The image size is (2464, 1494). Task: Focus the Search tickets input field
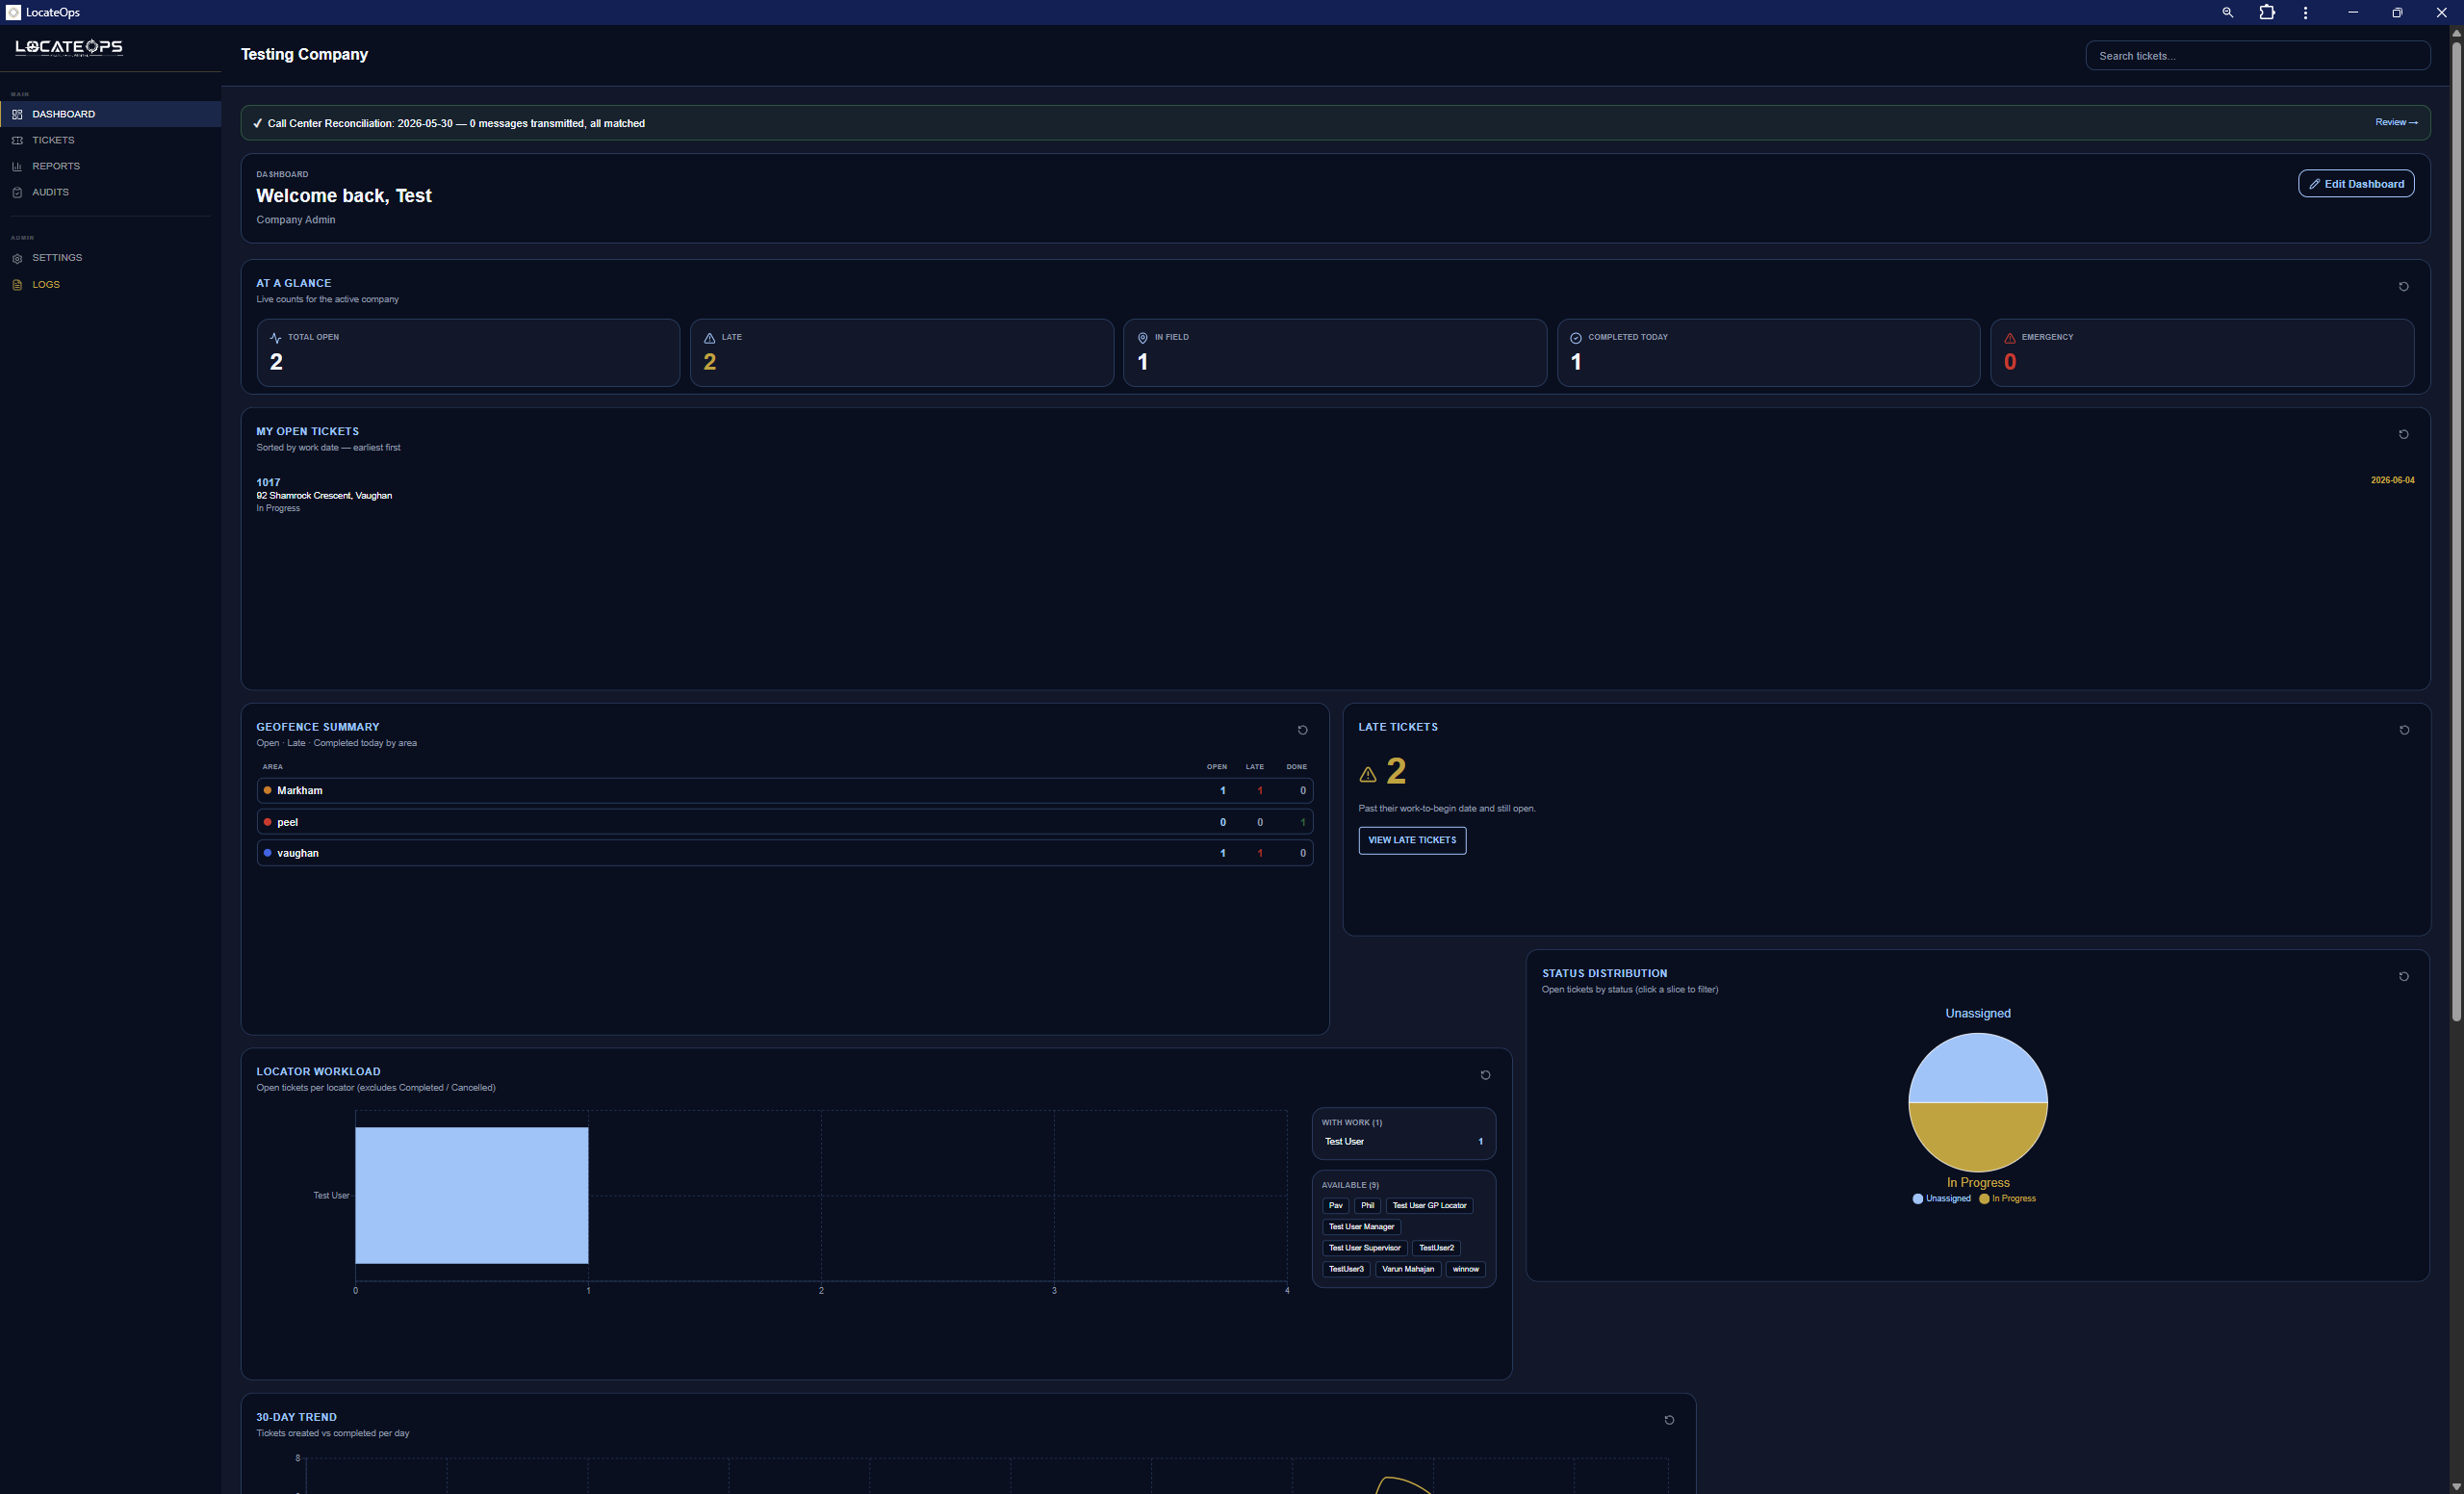(2257, 56)
